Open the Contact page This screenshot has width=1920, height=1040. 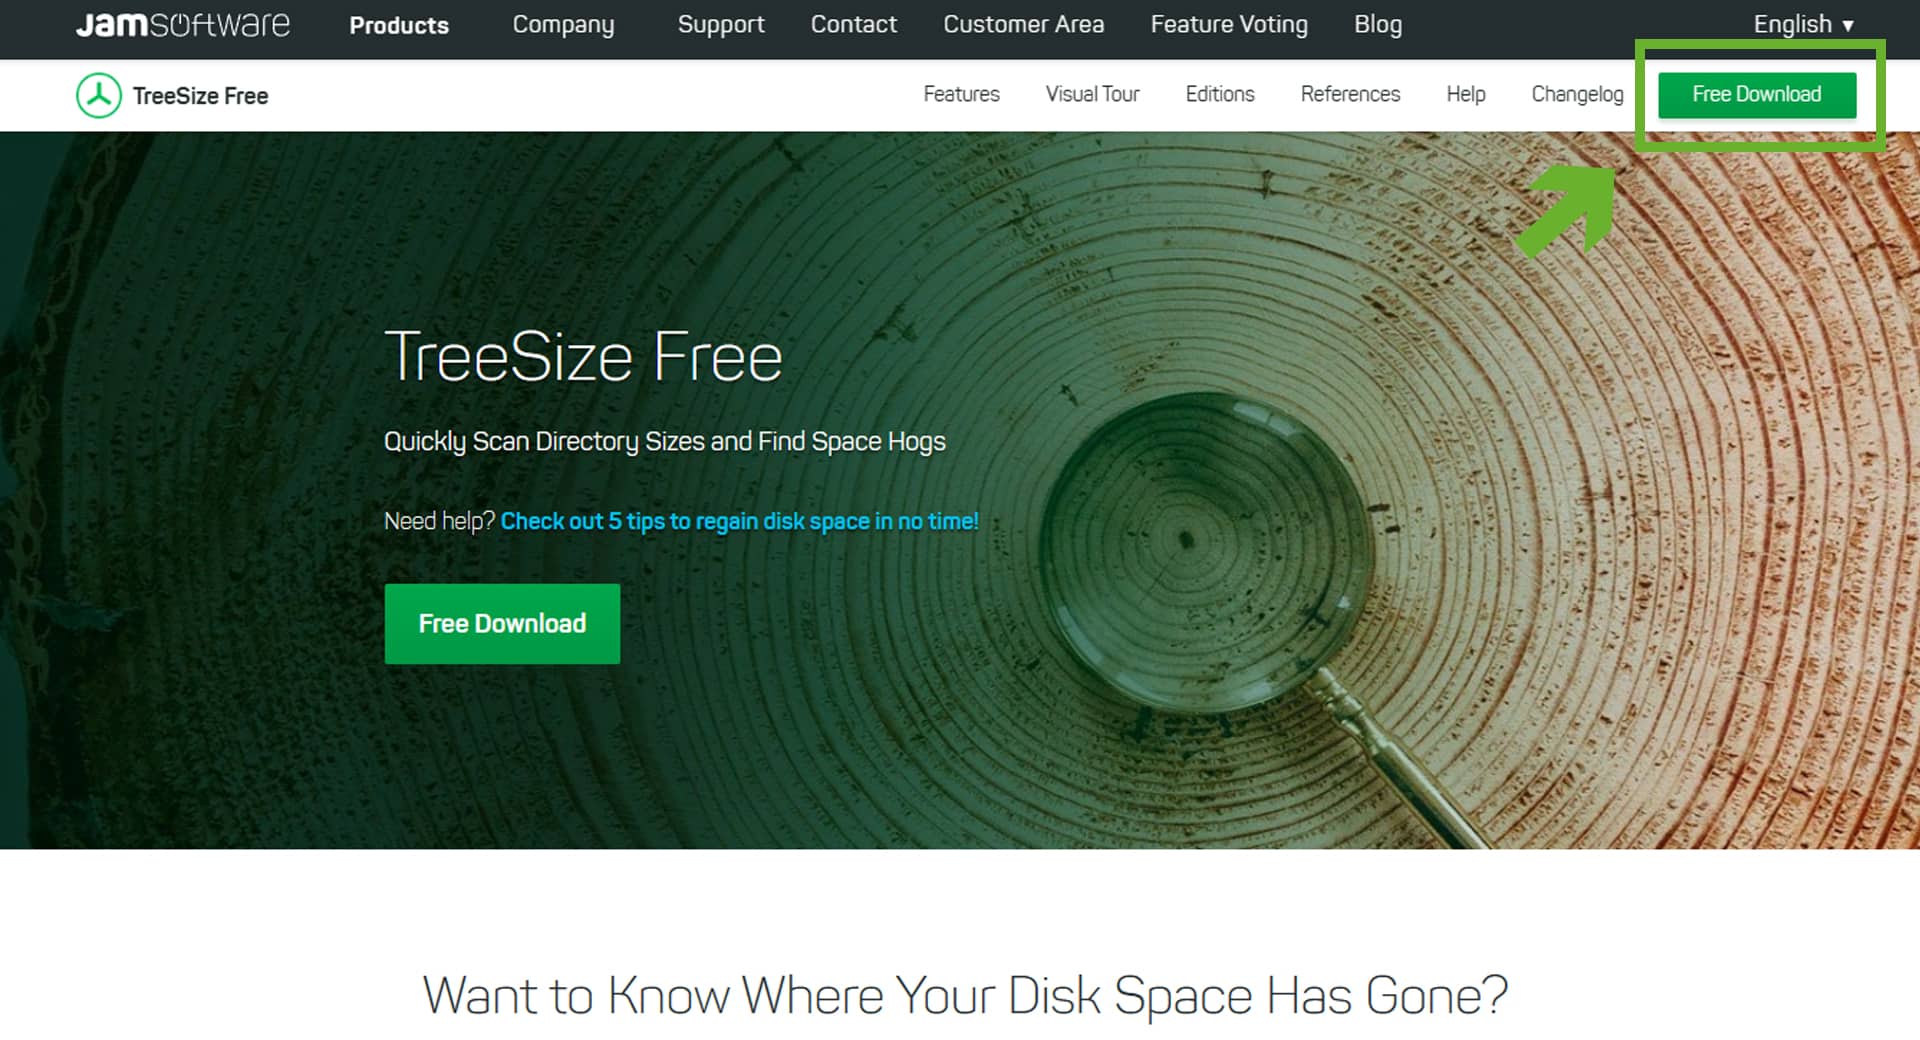(854, 24)
